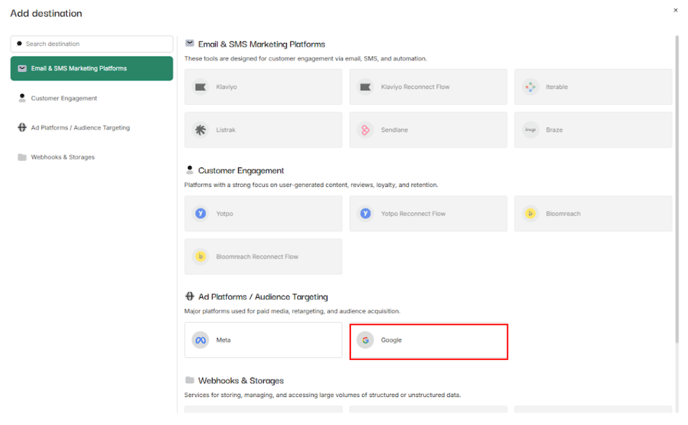This screenshot has width=688, height=425.
Task: Focus the Search destination input field
Action: click(x=96, y=44)
